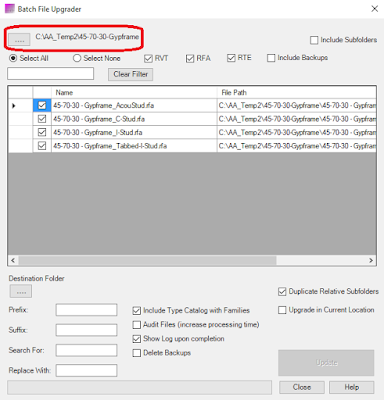
Task: Enable Audit Files checkbox
Action: click(137, 325)
